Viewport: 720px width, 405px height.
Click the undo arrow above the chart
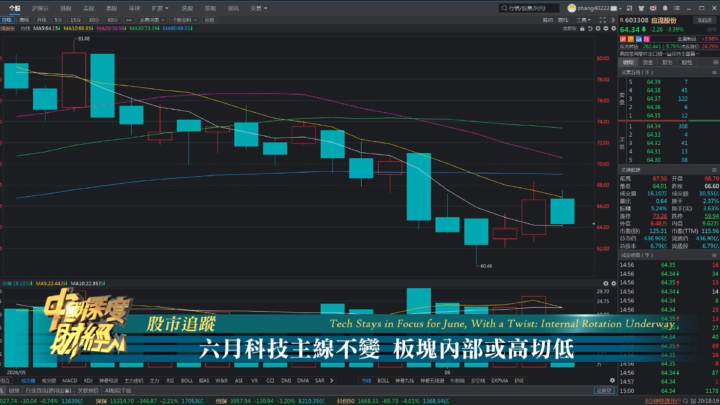(590, 28)
